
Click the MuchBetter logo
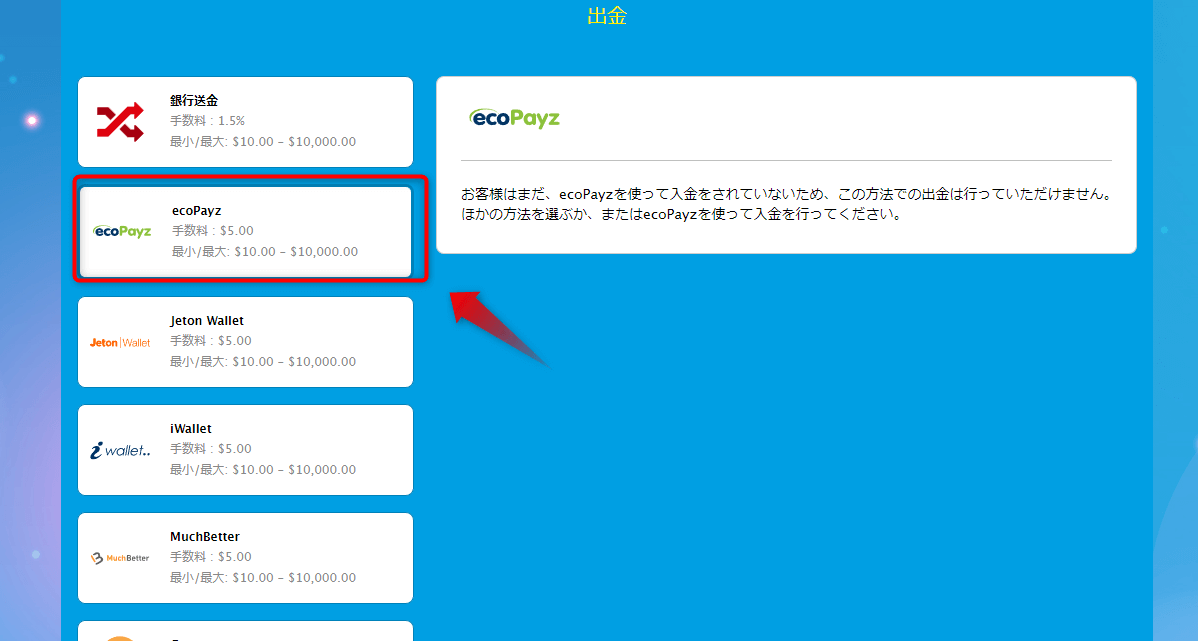(x=120, y=558)
